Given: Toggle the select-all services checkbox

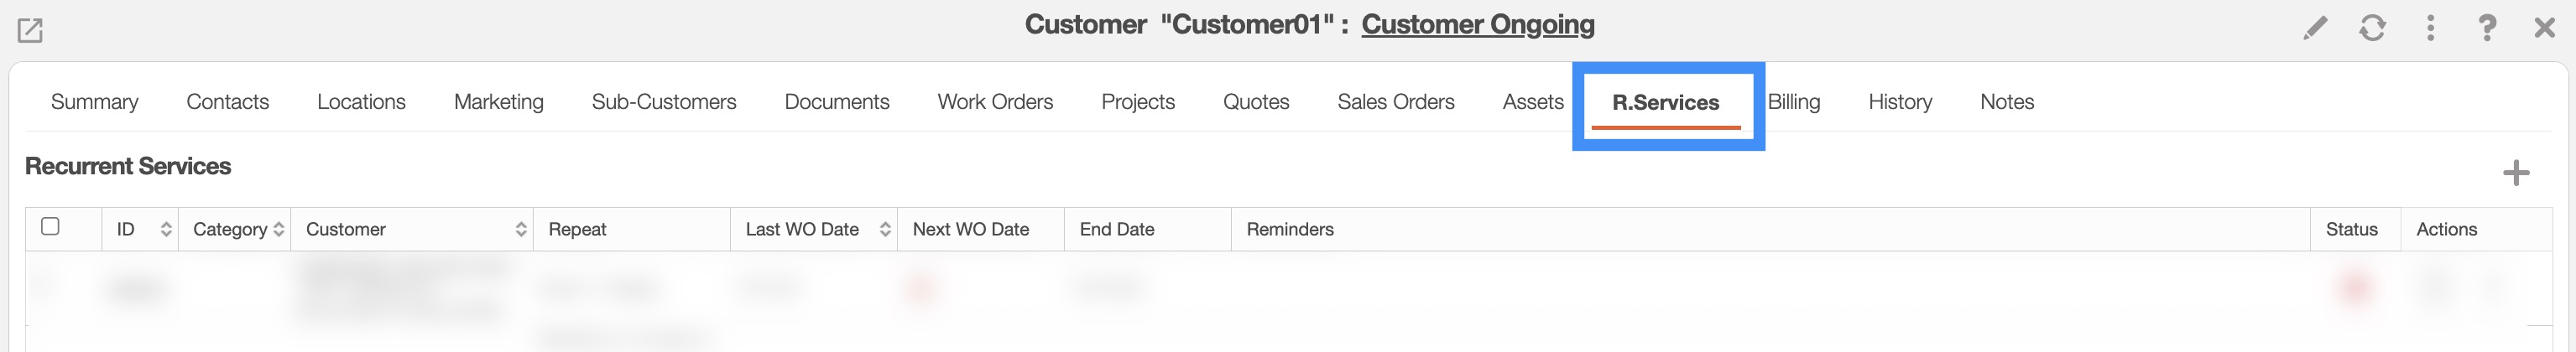Looking at the screenshot, I should point(50,227).
